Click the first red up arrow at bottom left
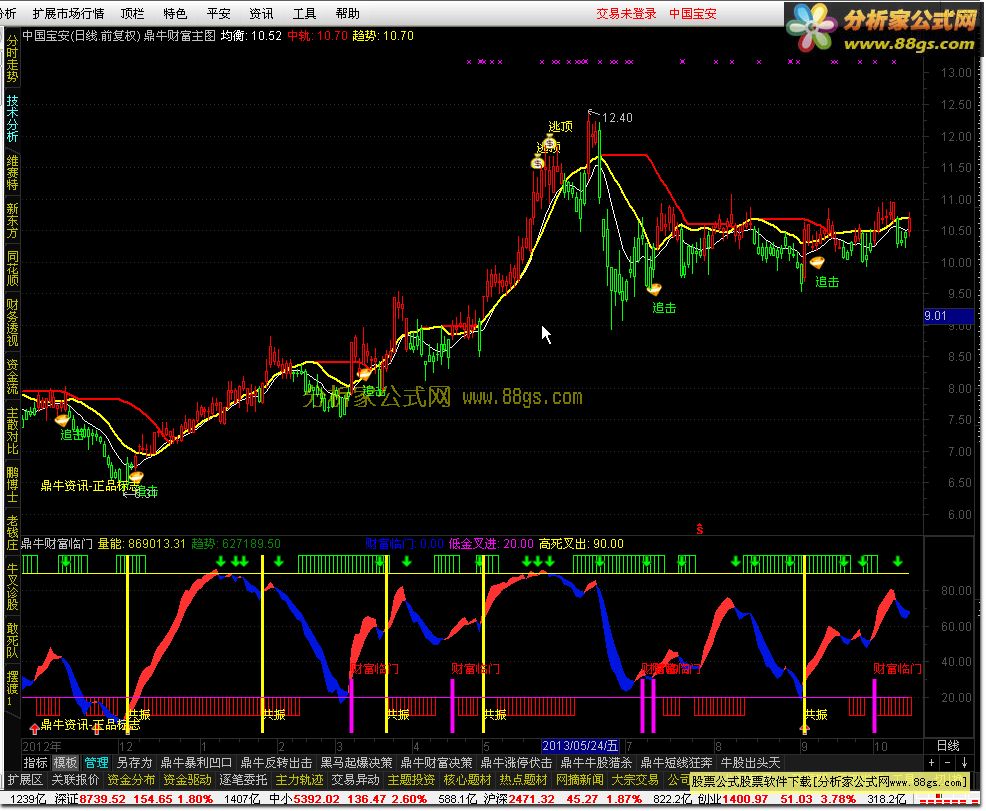 (34, 729)
